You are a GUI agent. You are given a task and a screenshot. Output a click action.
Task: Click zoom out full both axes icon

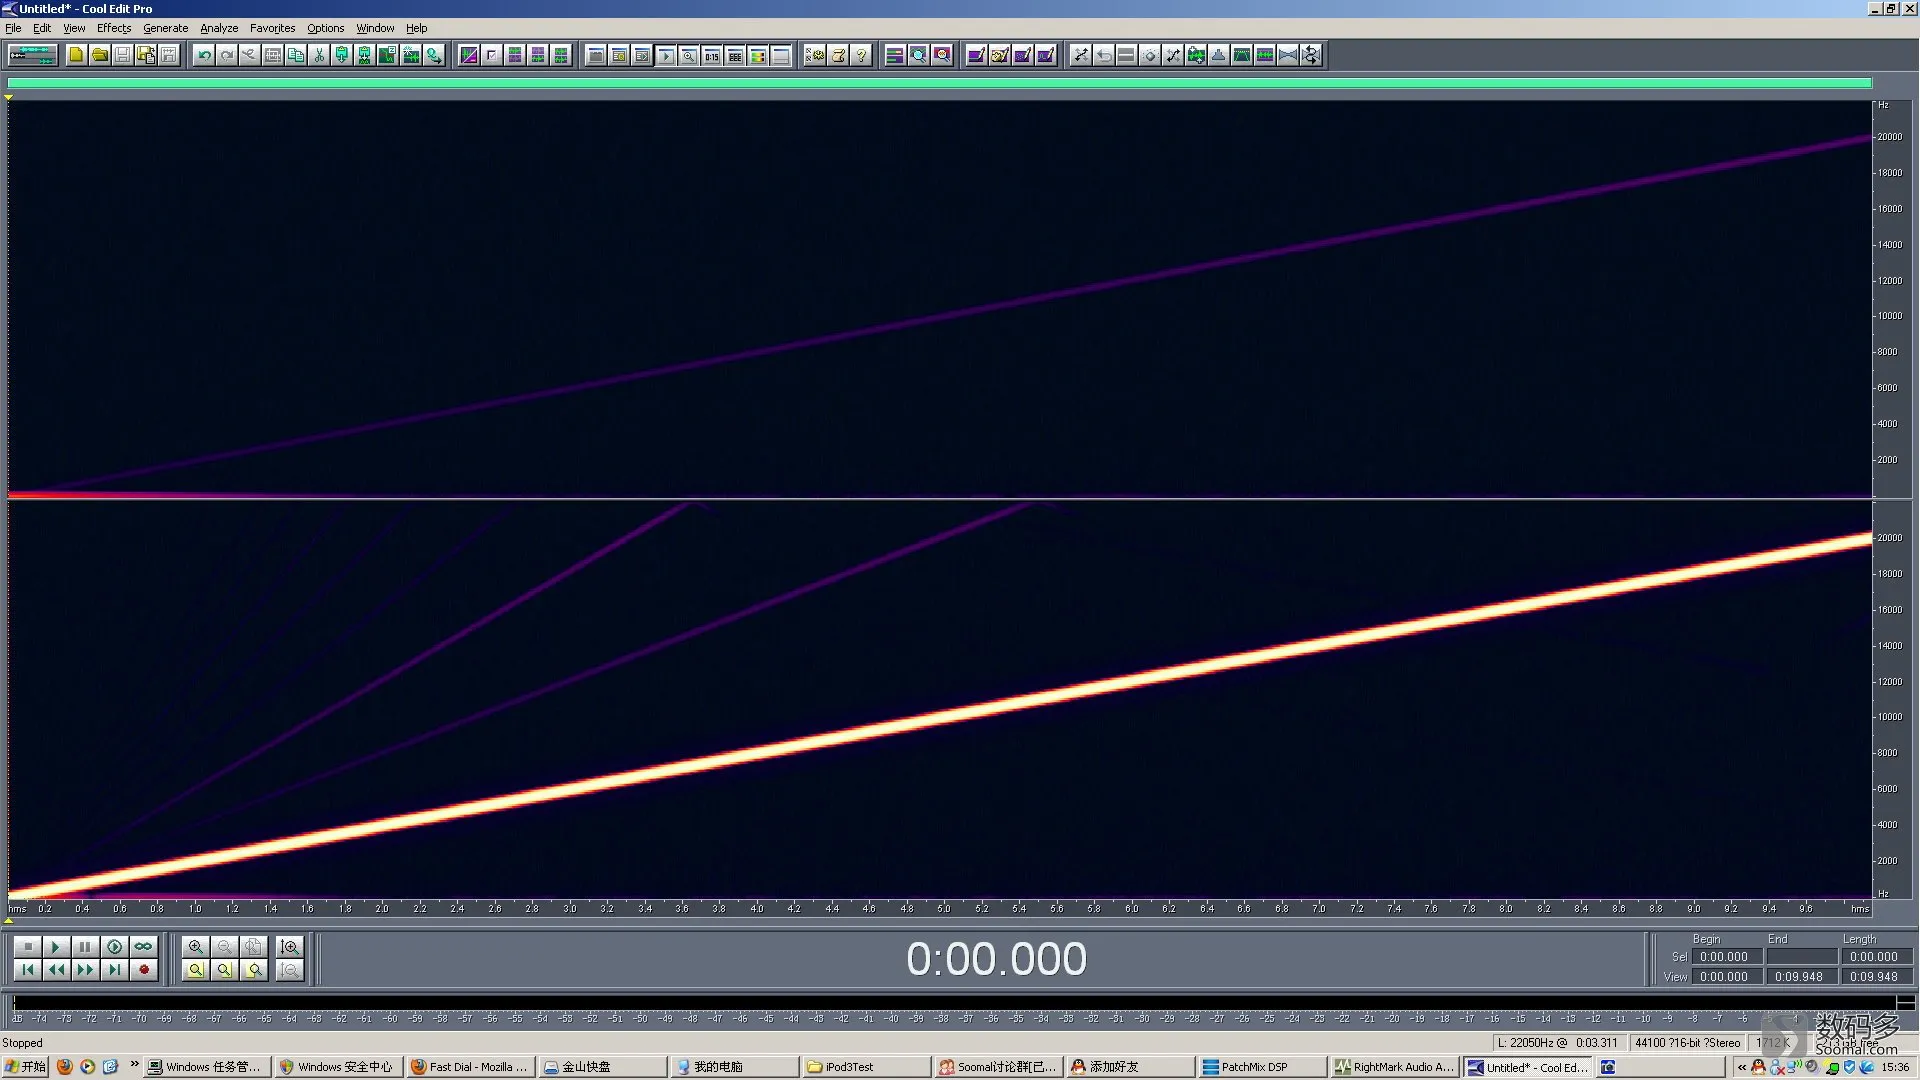[254, 946]
